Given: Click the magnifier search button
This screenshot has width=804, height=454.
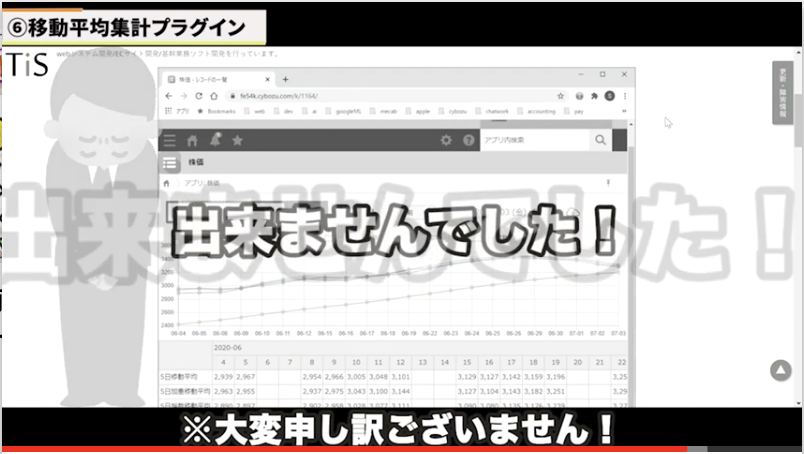Looking at the screenshot, I should click(x=600, y=141).
